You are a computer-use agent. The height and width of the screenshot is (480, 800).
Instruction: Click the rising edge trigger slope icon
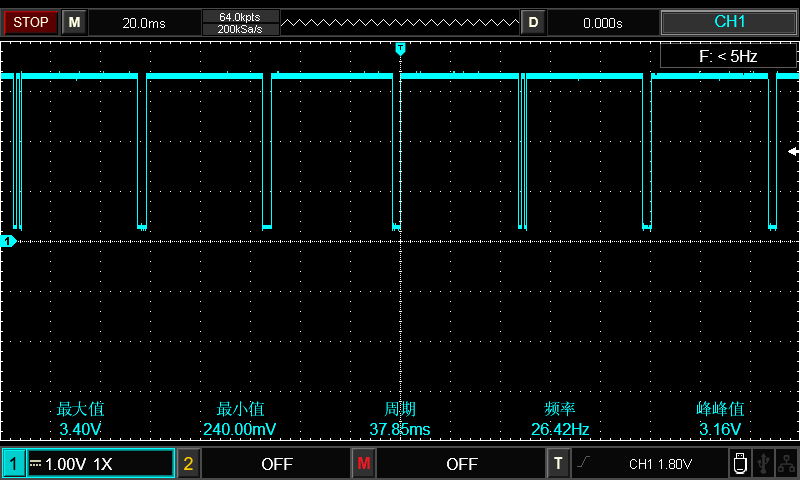click(x=584, y=462)
